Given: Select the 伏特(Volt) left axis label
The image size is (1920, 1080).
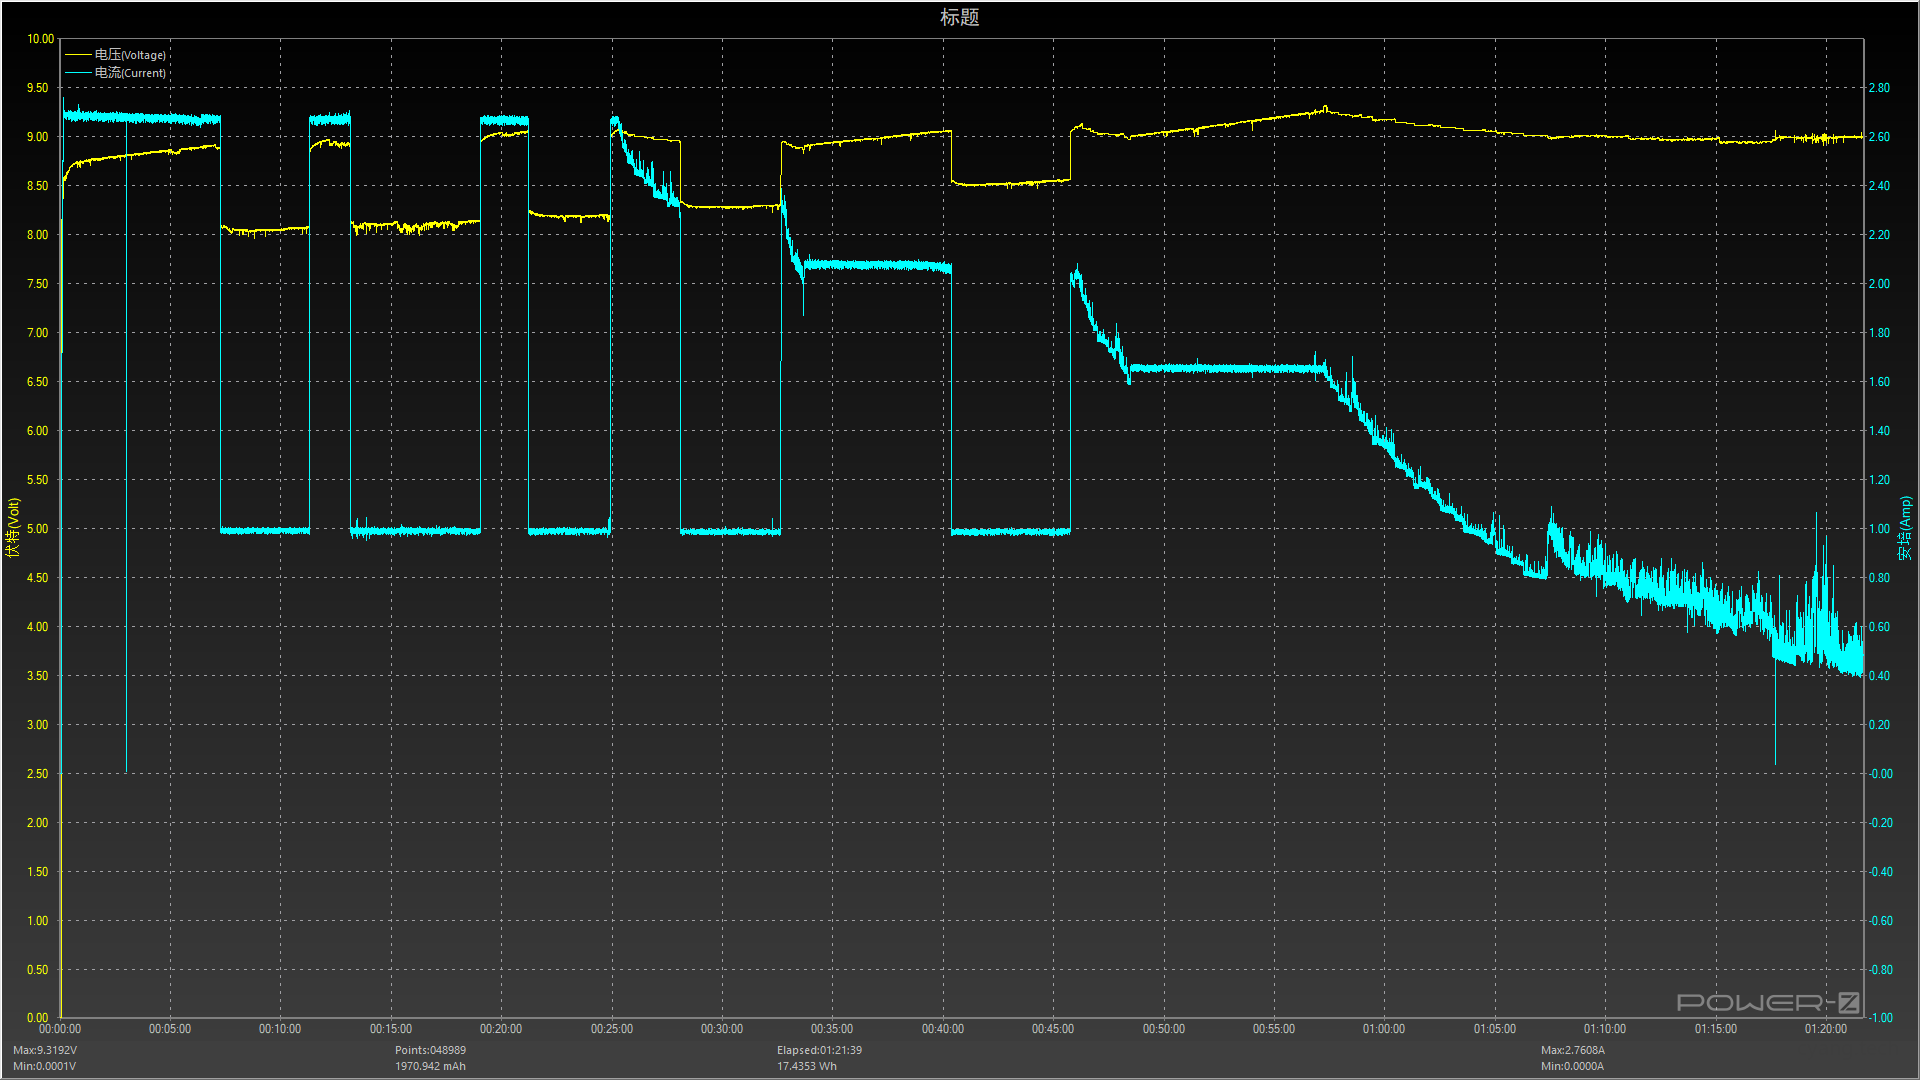Looking at the screenshot, I should [13, 527].
